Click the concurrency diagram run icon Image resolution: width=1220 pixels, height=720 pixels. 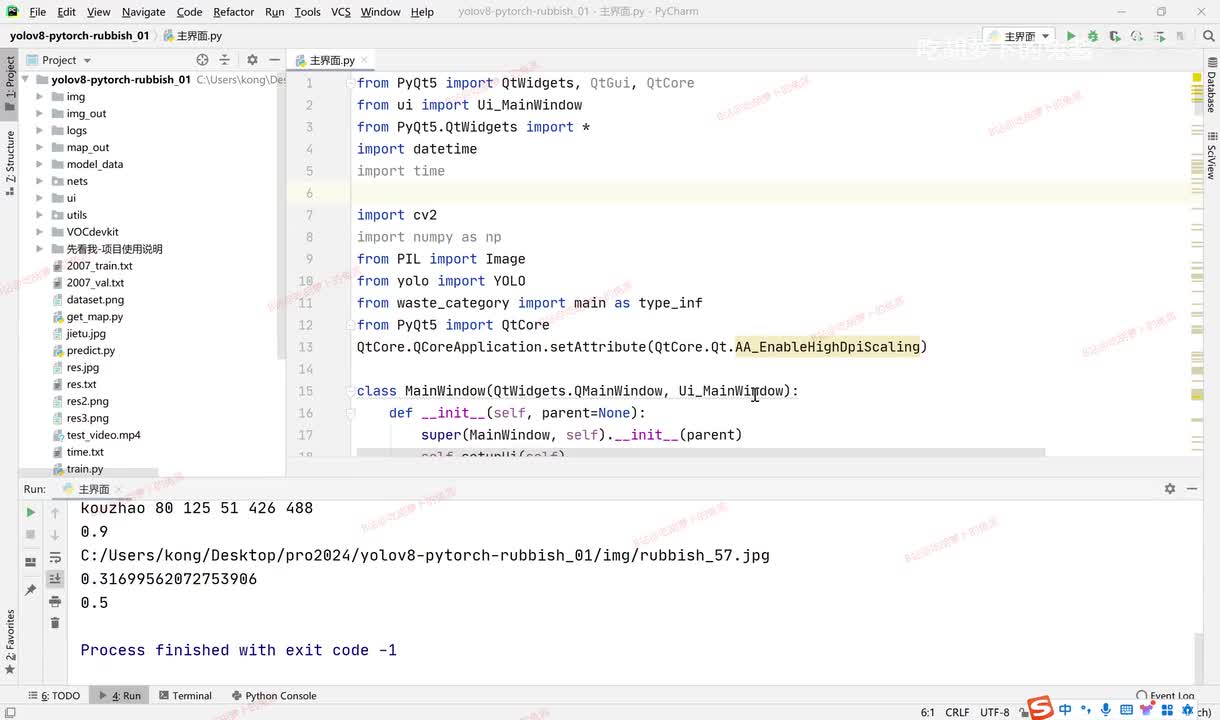pos(1159,36)
